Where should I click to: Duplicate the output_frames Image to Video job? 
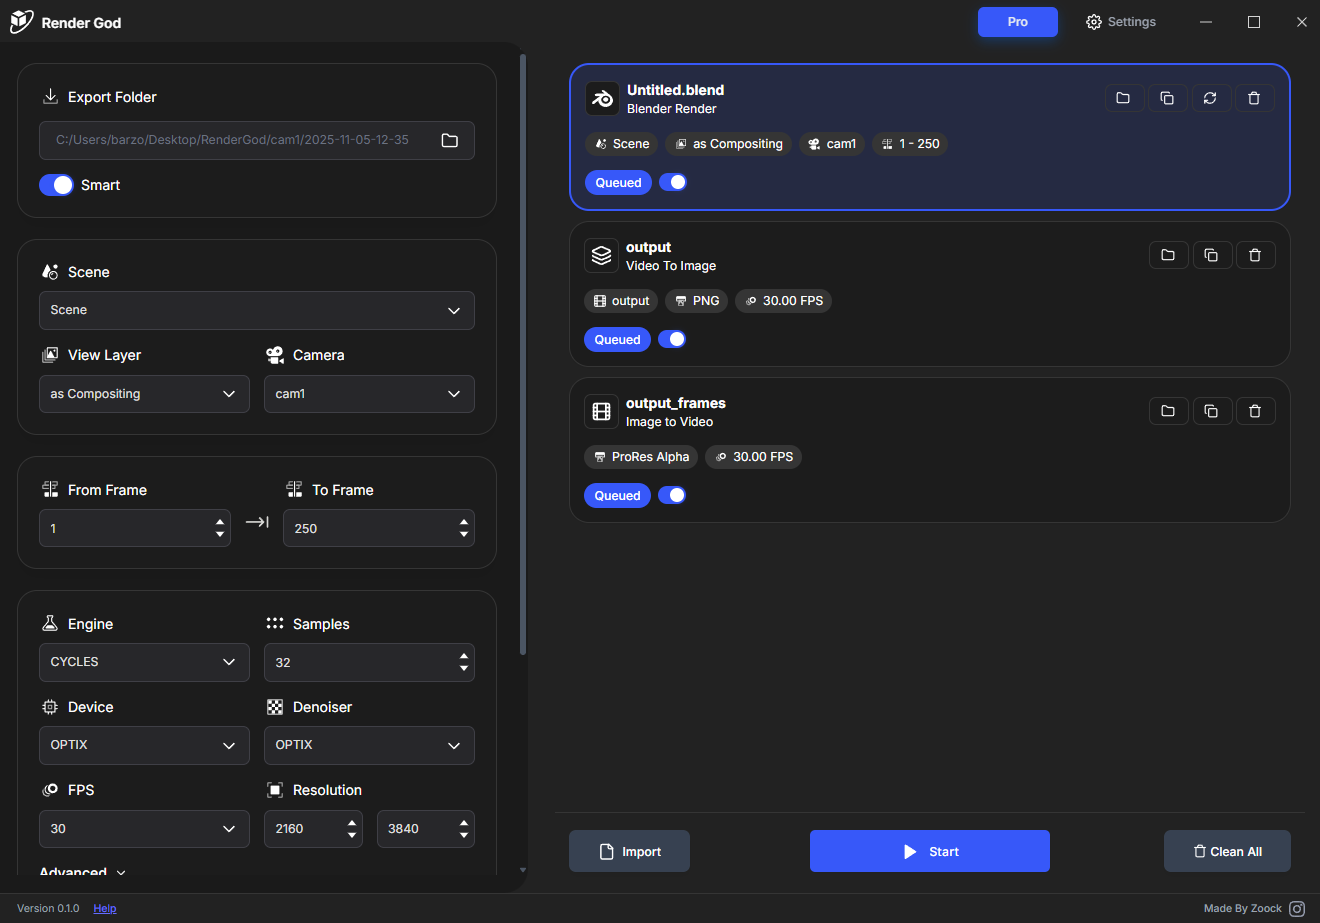click(1212, 410)
